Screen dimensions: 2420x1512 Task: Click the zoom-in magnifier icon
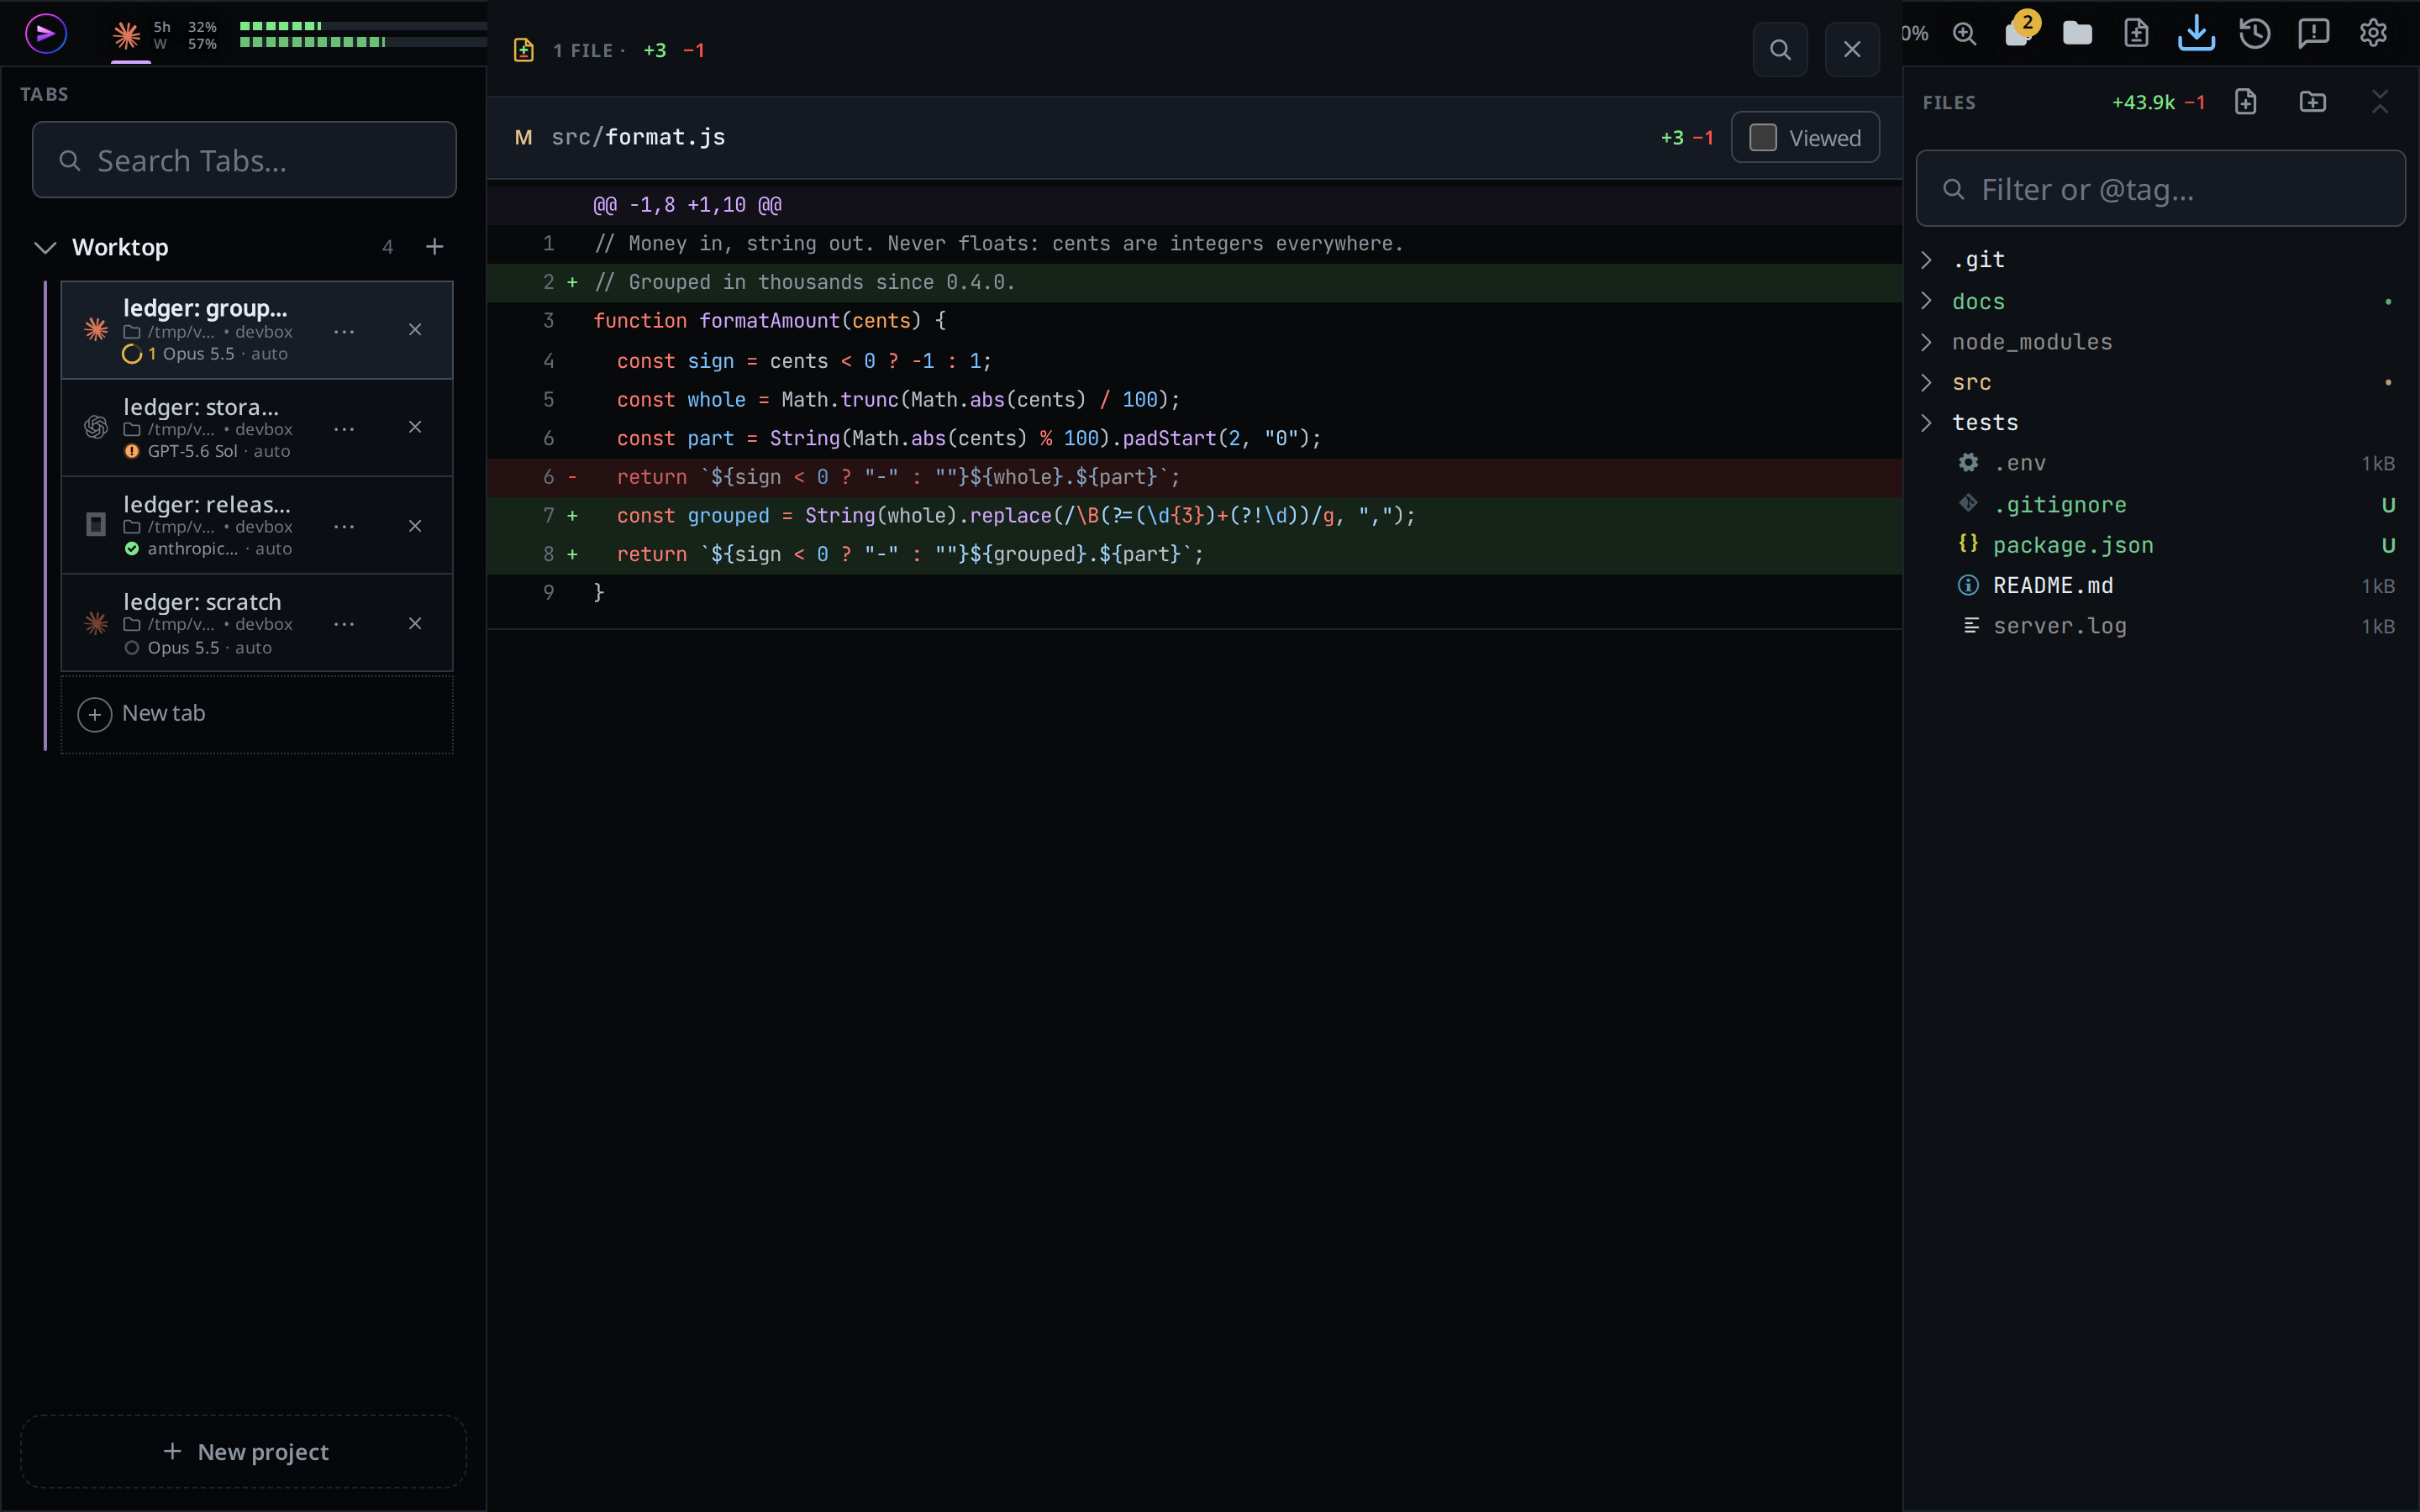coord(1964,34)
